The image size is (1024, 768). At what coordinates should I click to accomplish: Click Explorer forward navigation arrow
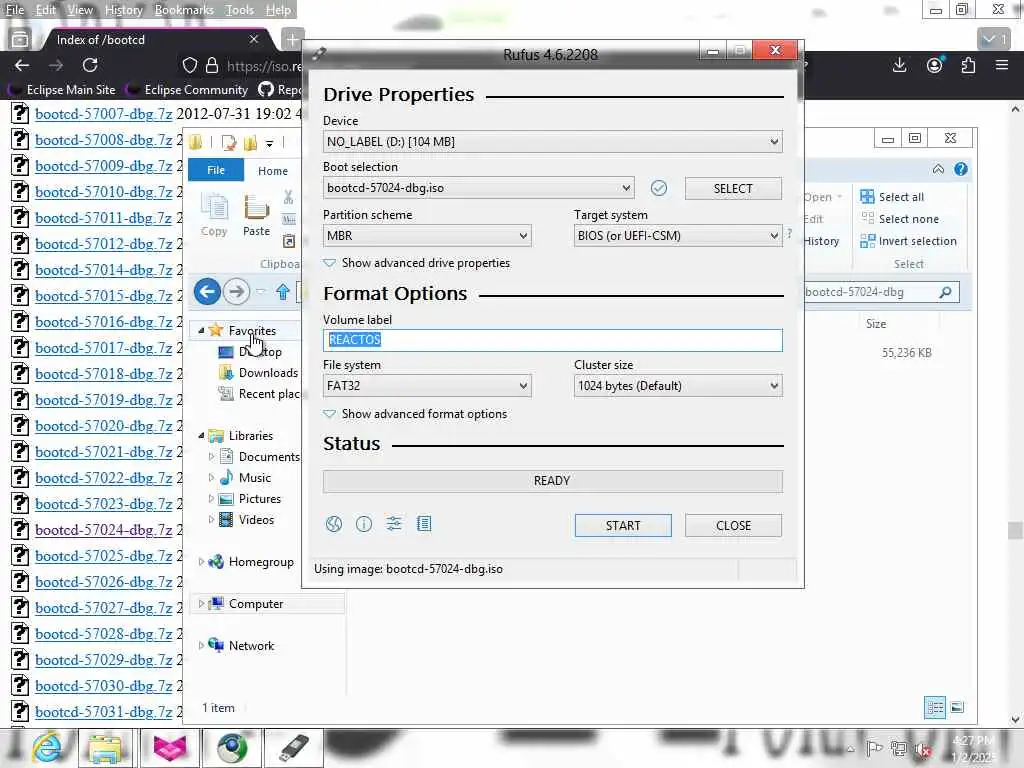click(236, 291)
